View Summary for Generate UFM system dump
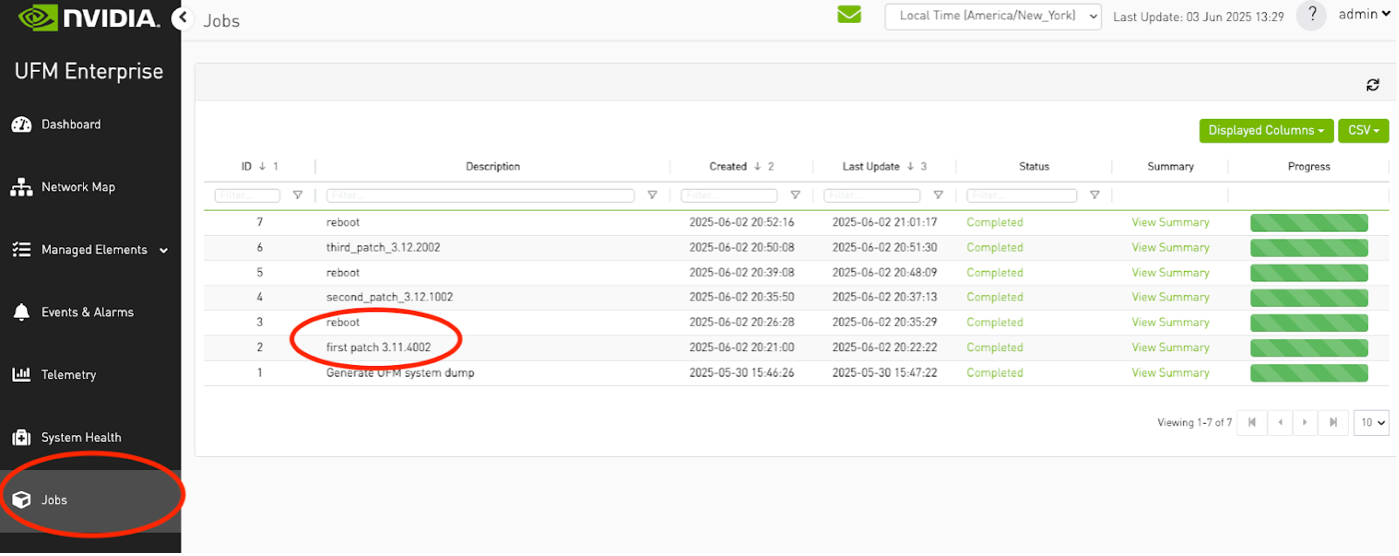Screen dimensions: 1399x556 1170,373
